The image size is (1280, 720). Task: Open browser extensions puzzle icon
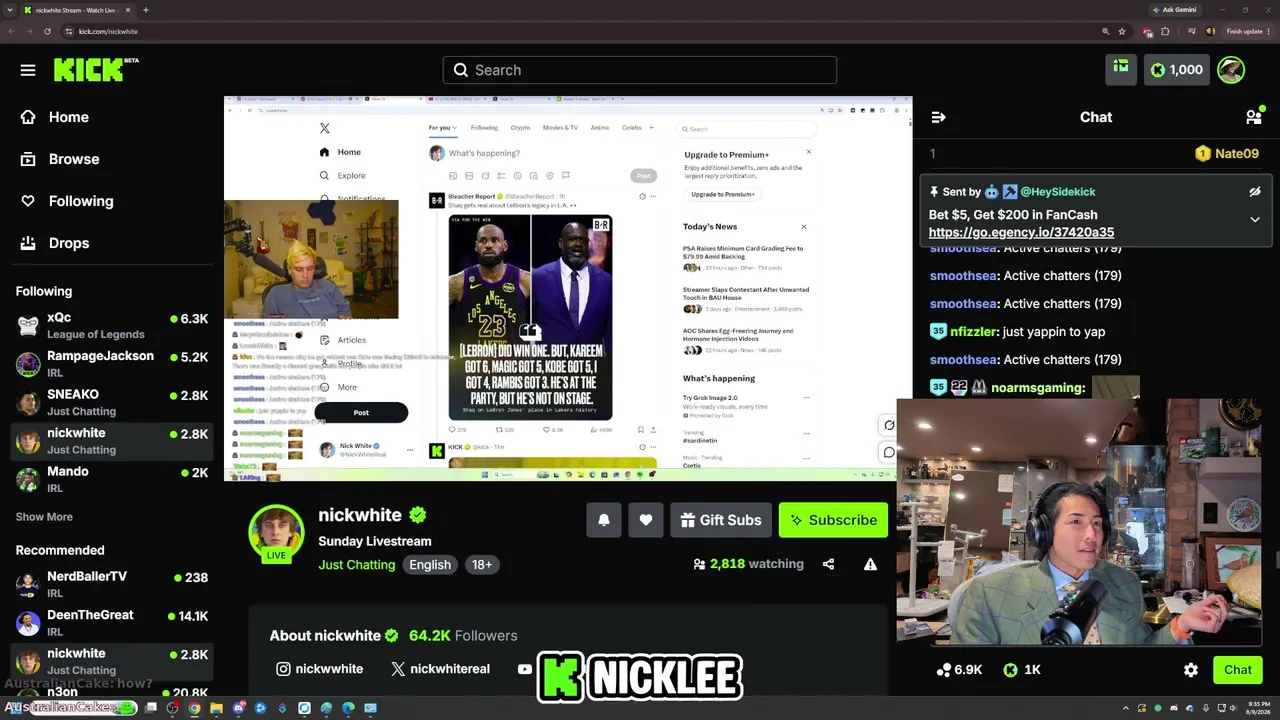click(1164, 31)
